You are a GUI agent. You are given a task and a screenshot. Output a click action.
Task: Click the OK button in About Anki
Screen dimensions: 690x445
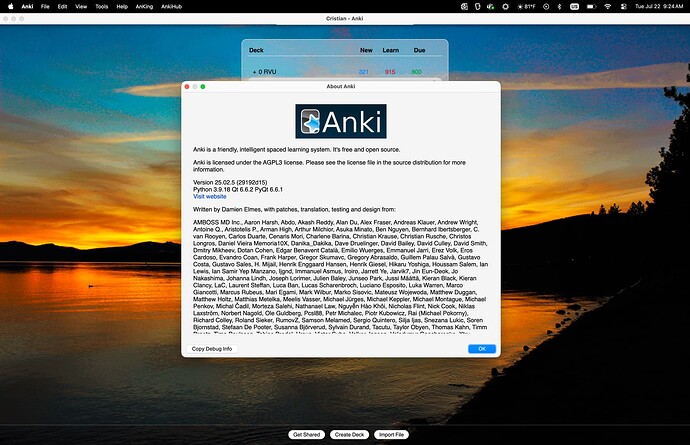coord(482,349)
